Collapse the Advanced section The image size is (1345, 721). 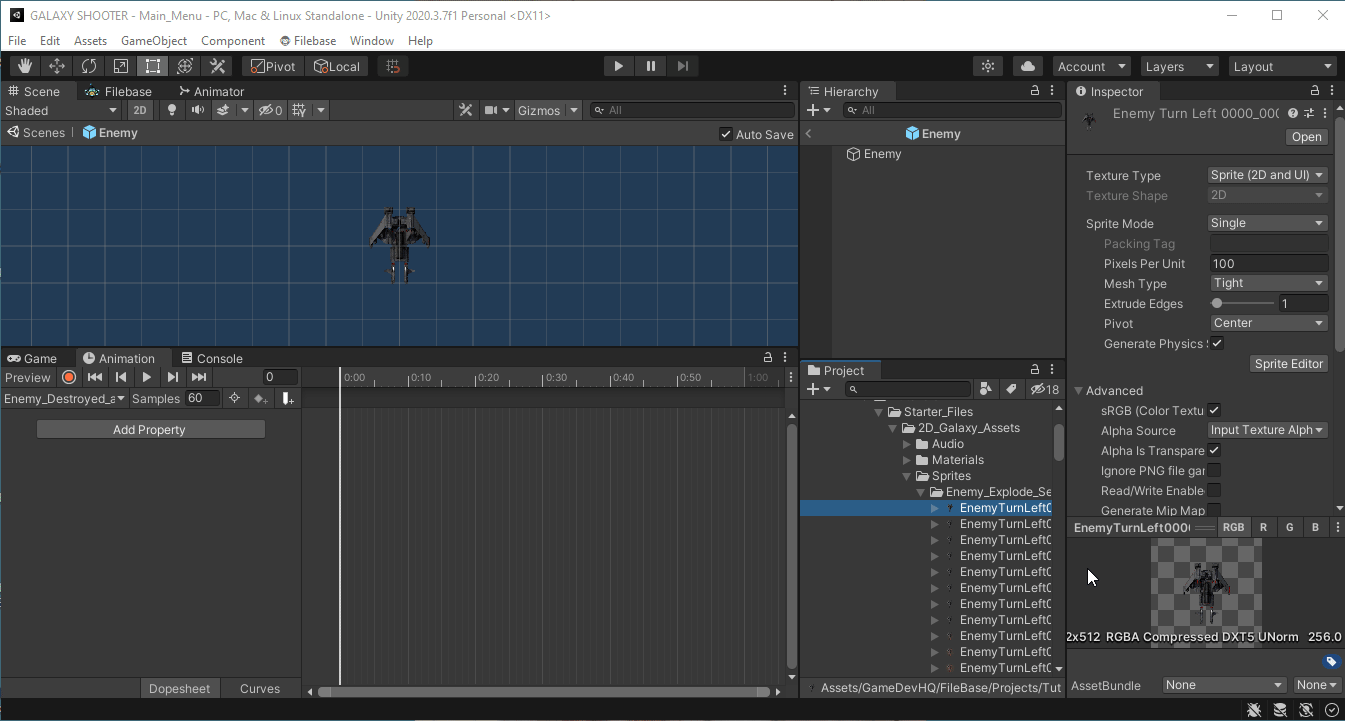[1079, 391]
